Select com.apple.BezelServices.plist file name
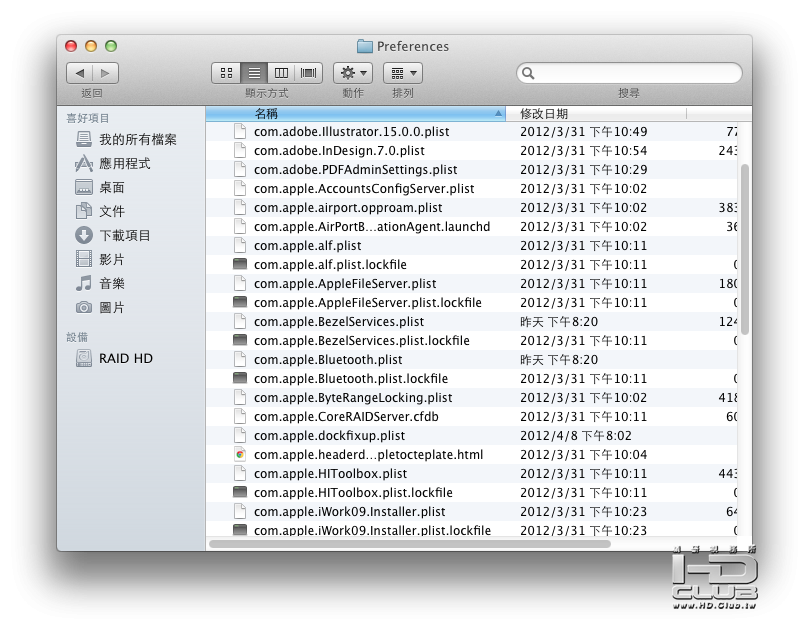This screenshot has height=630, width=809. point(339,321)
